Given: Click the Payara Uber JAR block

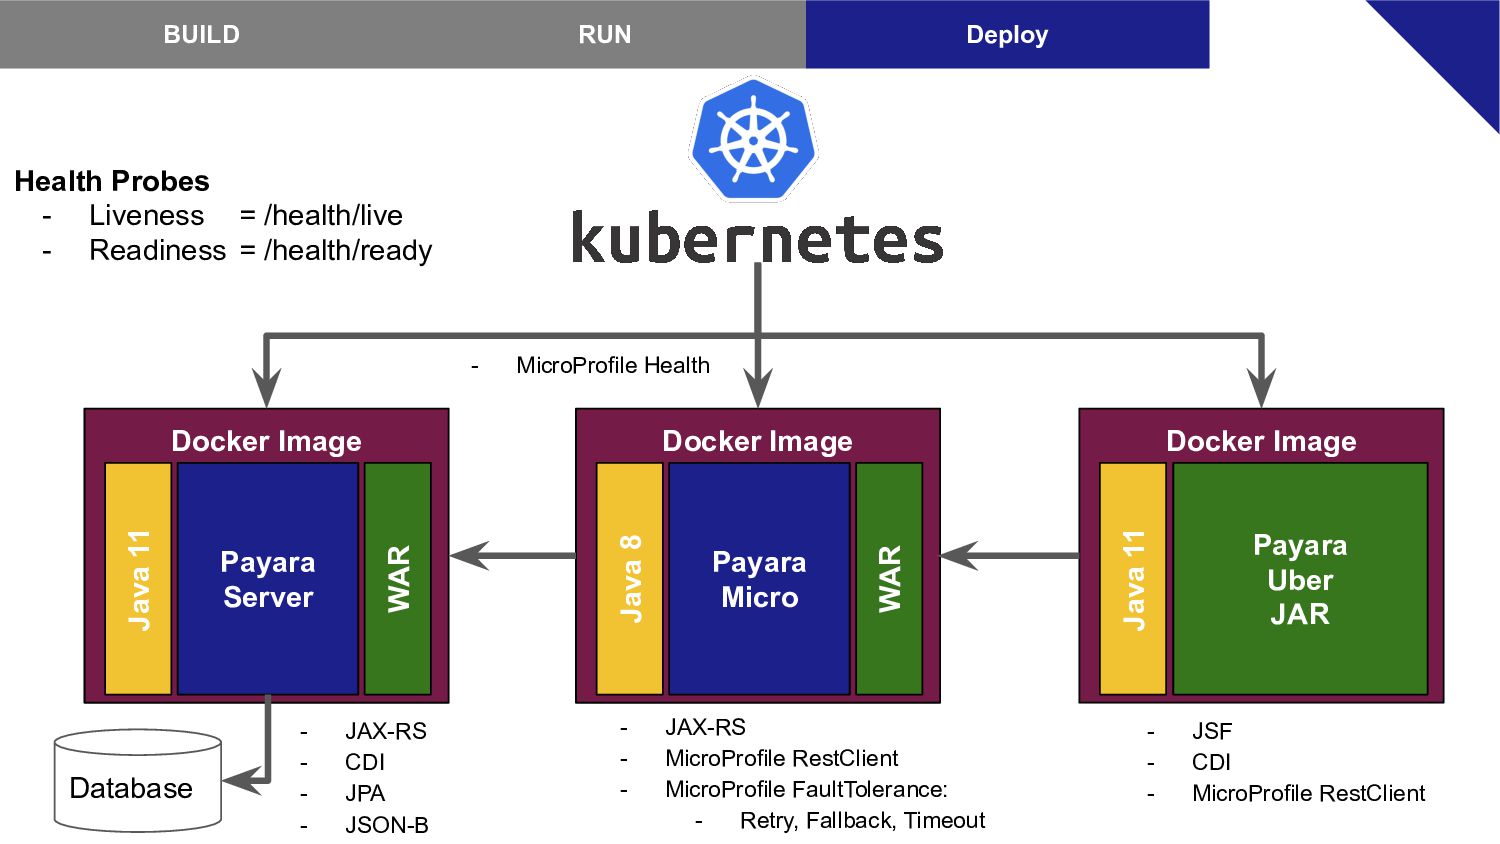Looking at the screenshot, I should (x=1300, y=579).
